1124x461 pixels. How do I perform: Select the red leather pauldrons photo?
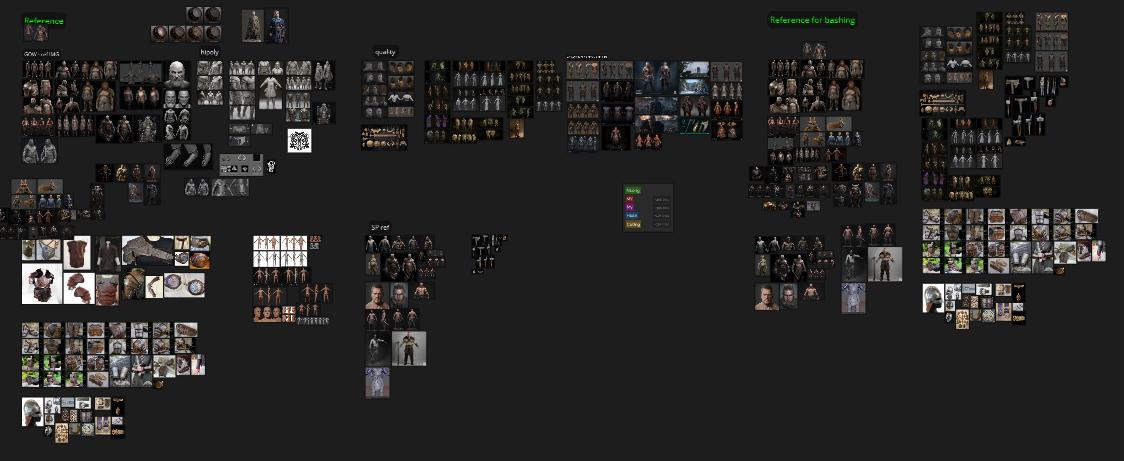coord(79,288)
